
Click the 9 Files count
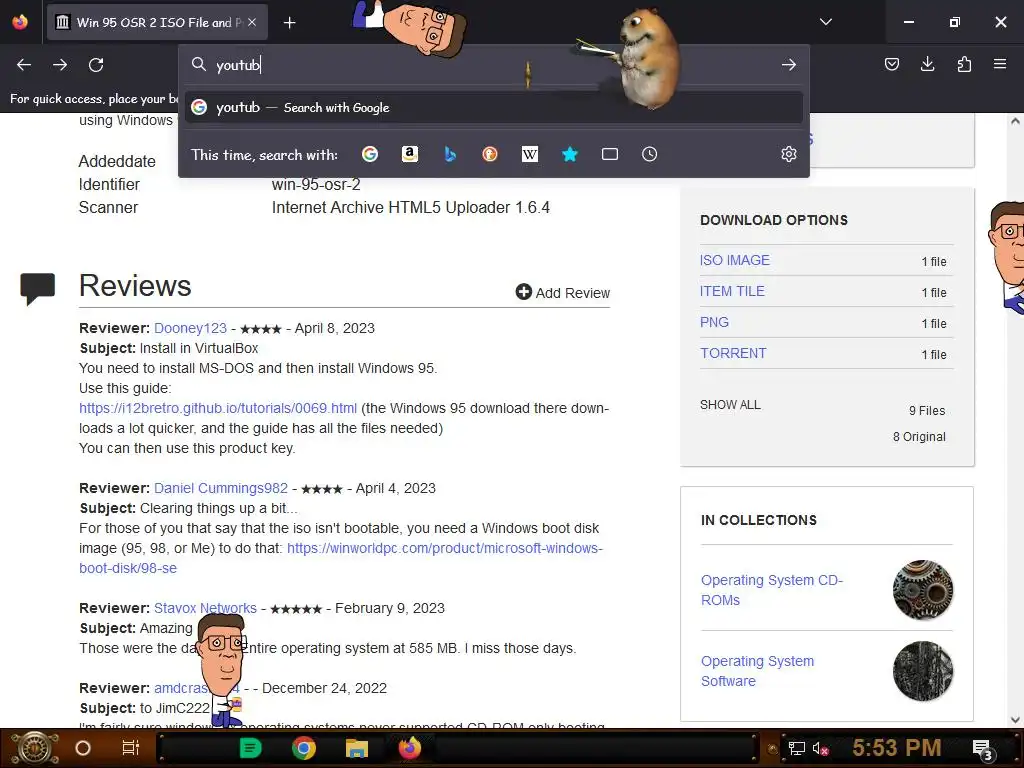click(927, 411)
